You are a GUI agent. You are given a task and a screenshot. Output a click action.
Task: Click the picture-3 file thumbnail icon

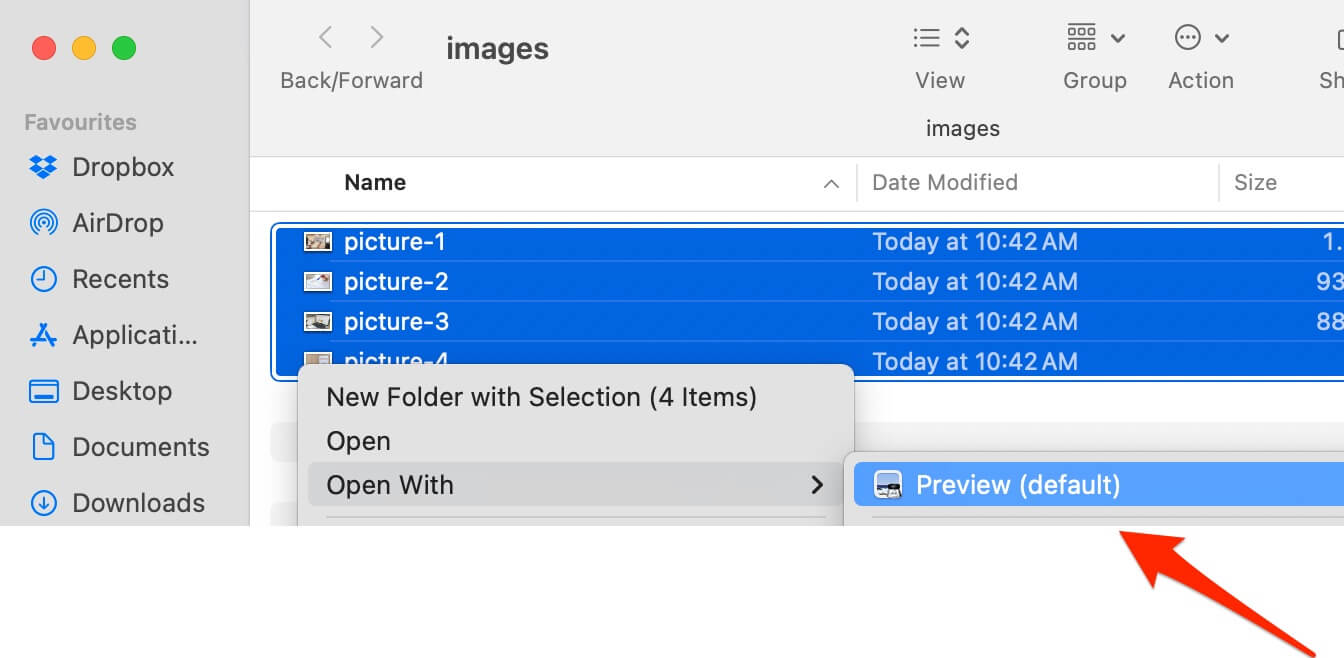[x=318, y=322]
